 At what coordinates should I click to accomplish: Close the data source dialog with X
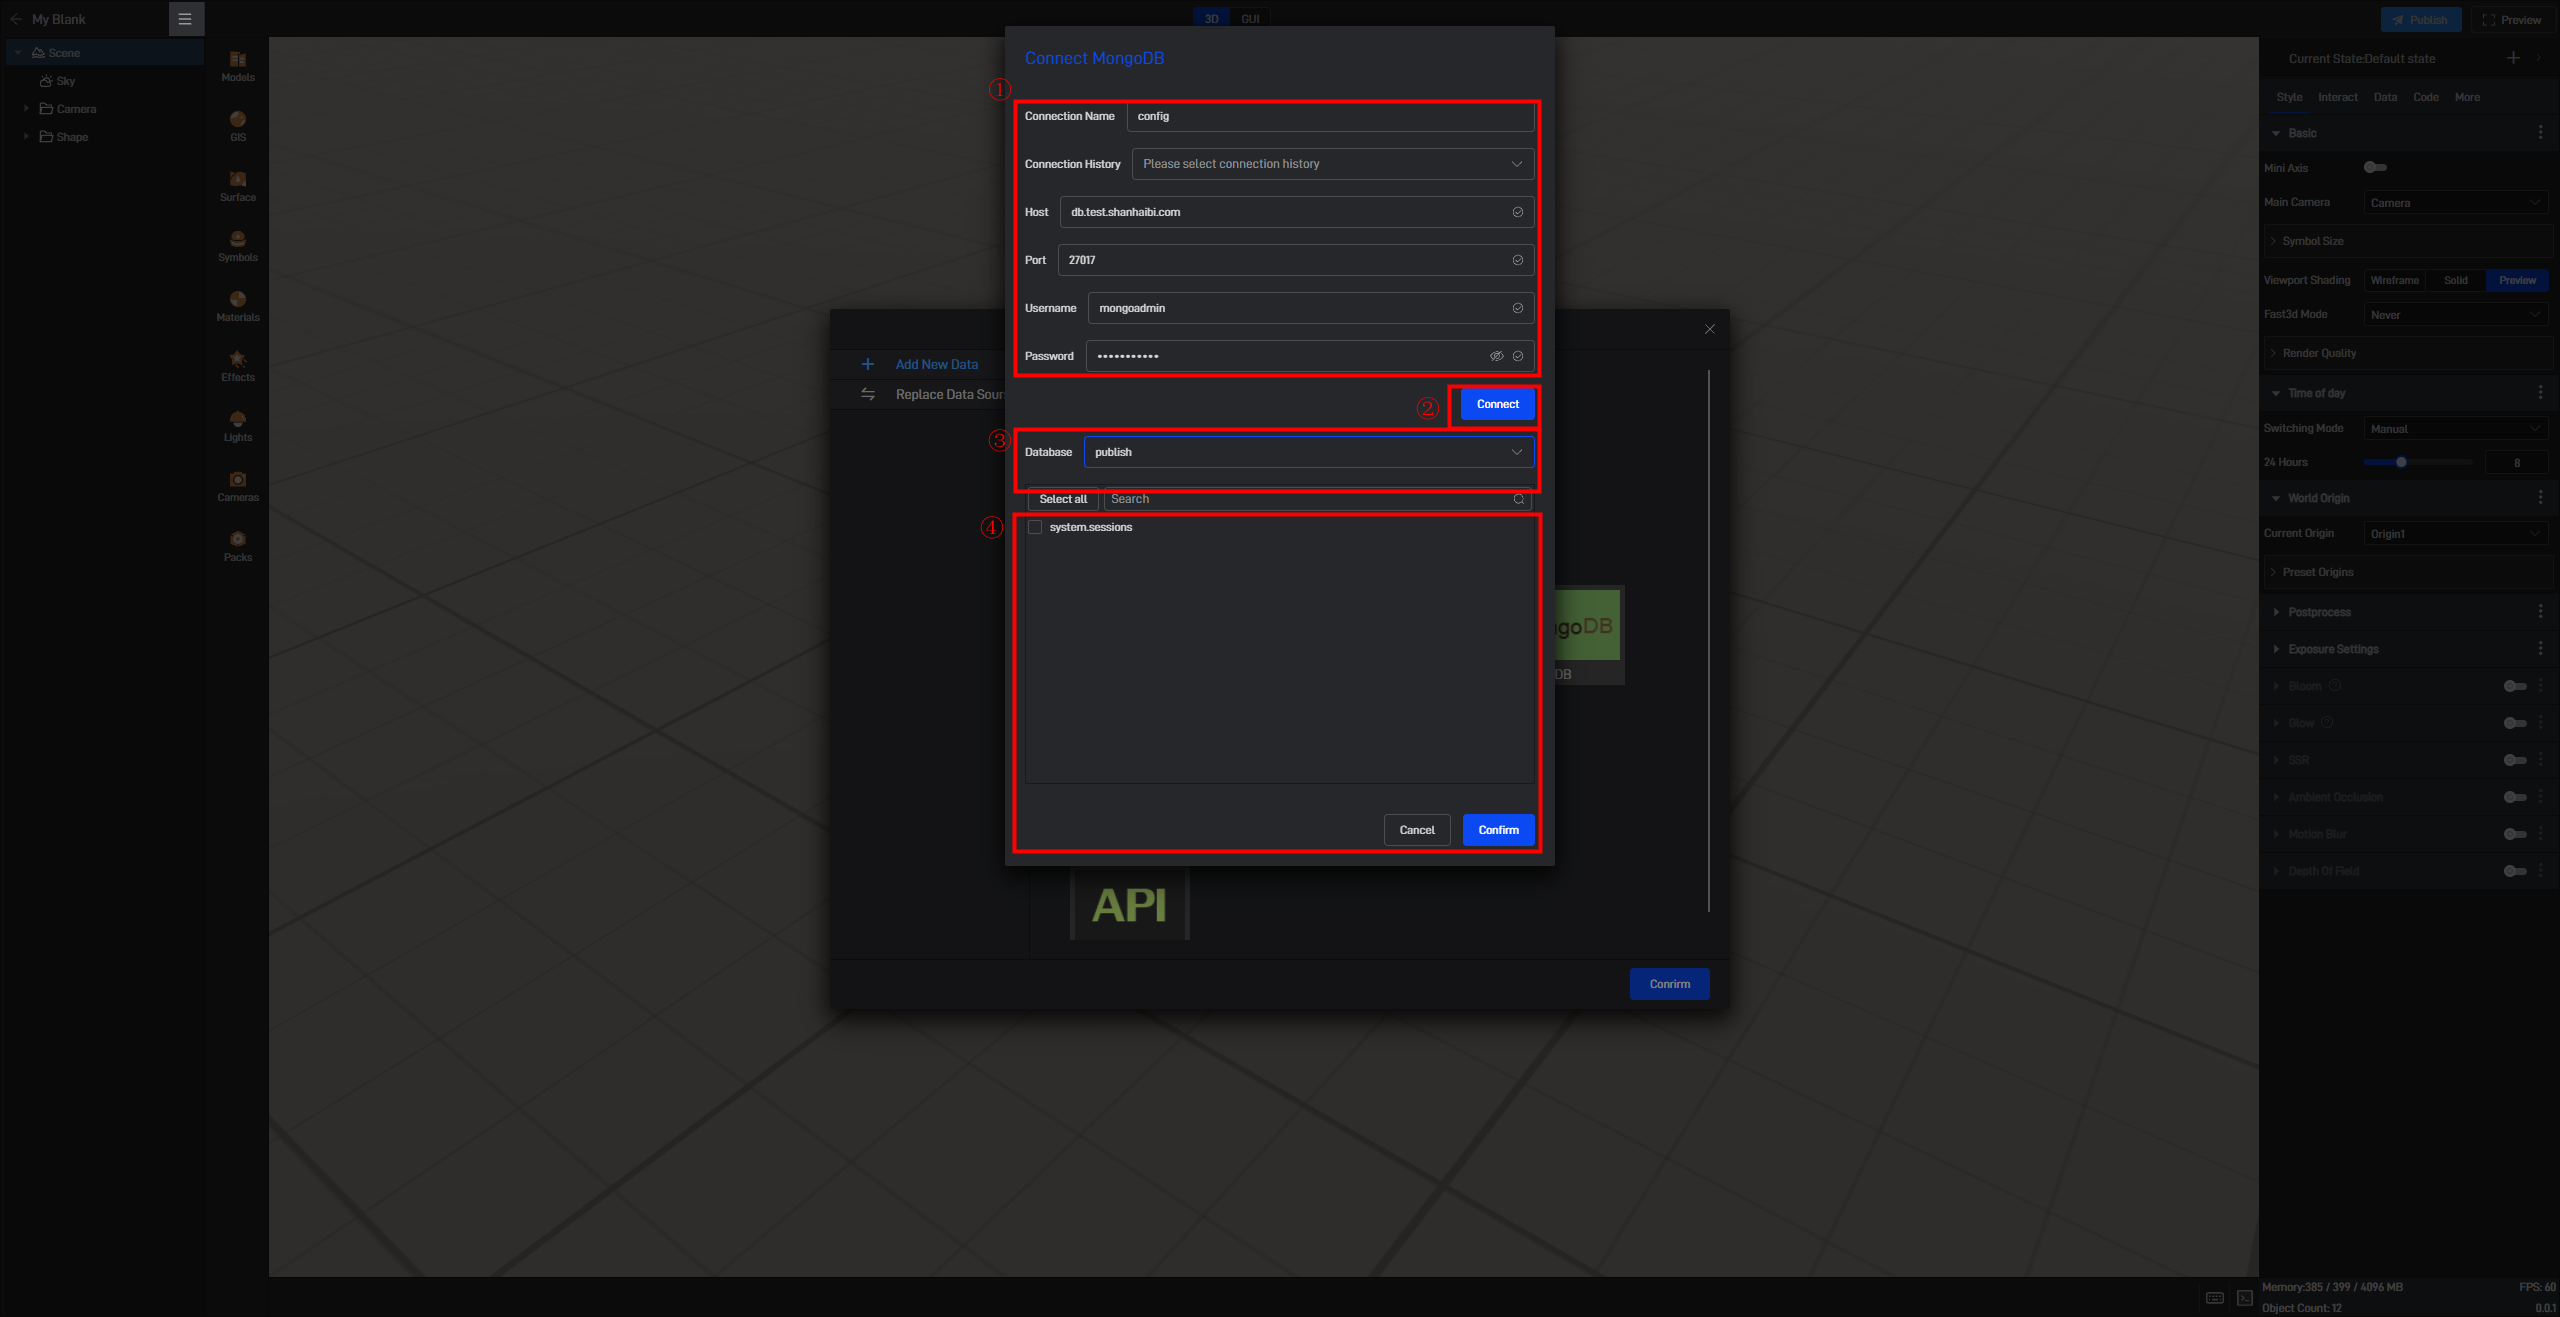pos(1710,329)
